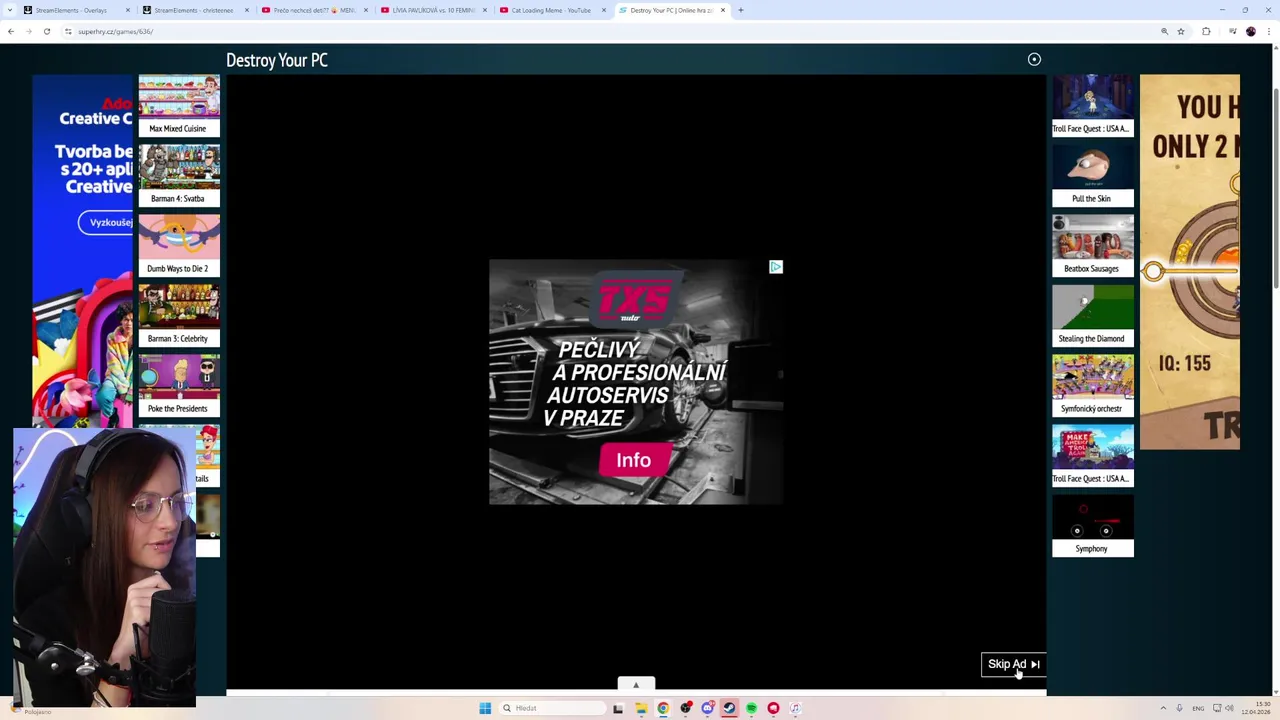
Task: Select the Beatbox Sausages game
Action: tap(1093, 245)
